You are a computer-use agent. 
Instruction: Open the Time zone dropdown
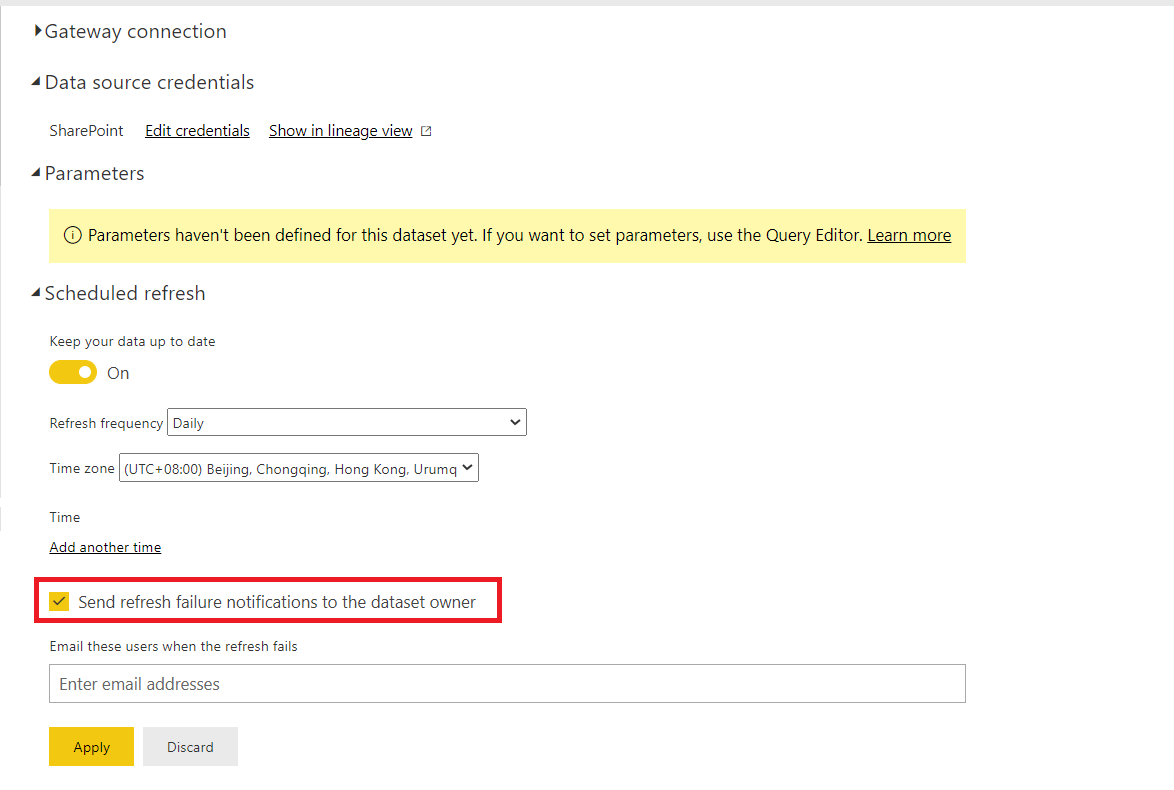click(299, 468)
